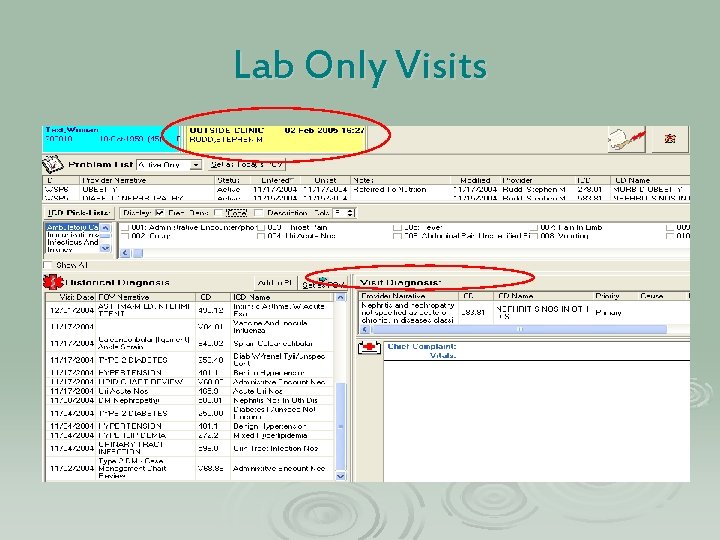Viewport: 720px width, 540px height.
Task: Click scroll-down arrow of Historical Diagnosis list
Action: [340, 476]
